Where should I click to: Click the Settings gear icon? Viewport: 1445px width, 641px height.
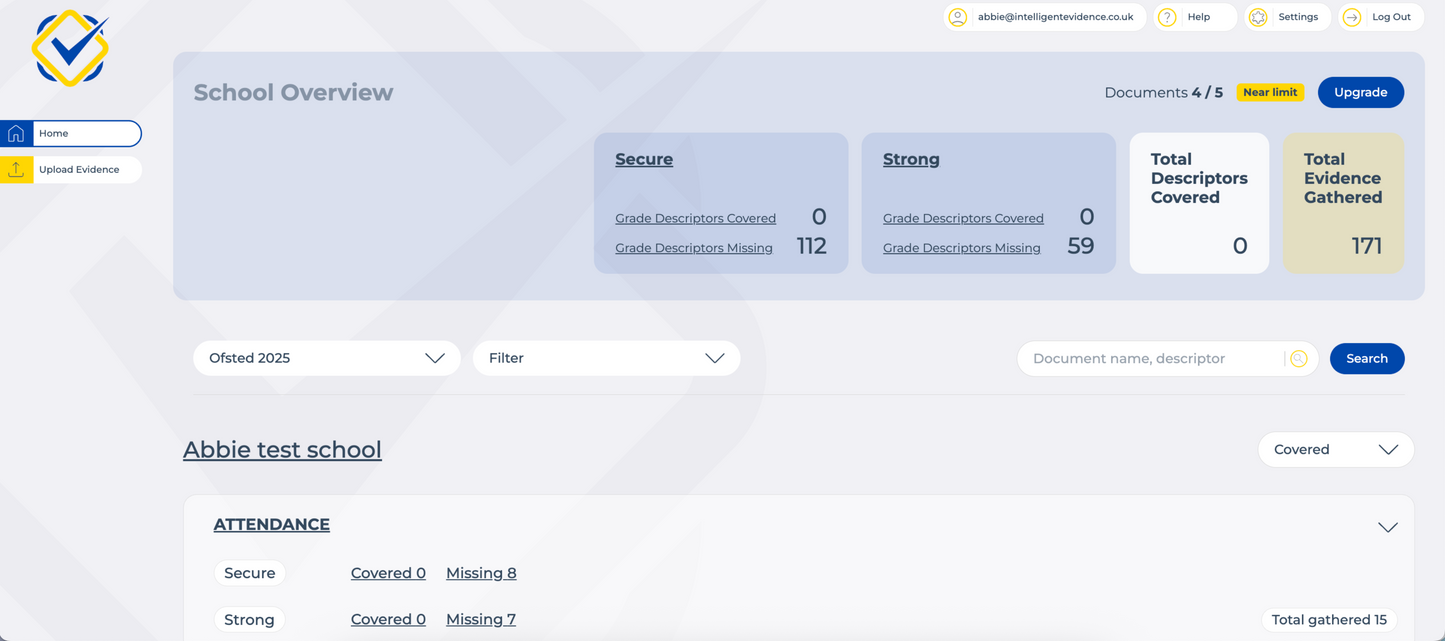pyautogui.click(x=1258, y=17)
